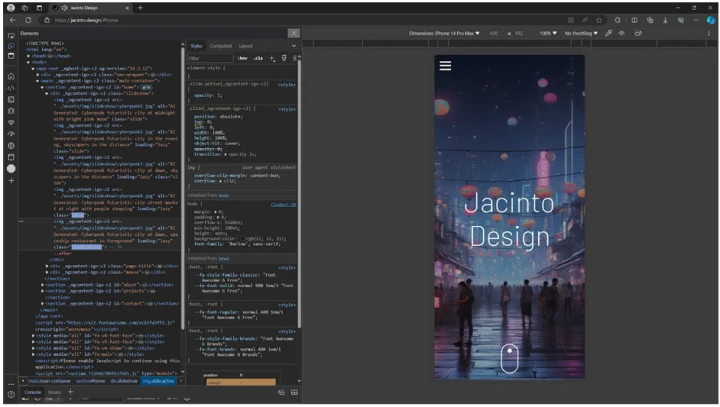Toggle device emulation icon in DevTools sidebar

pos(11,46)
